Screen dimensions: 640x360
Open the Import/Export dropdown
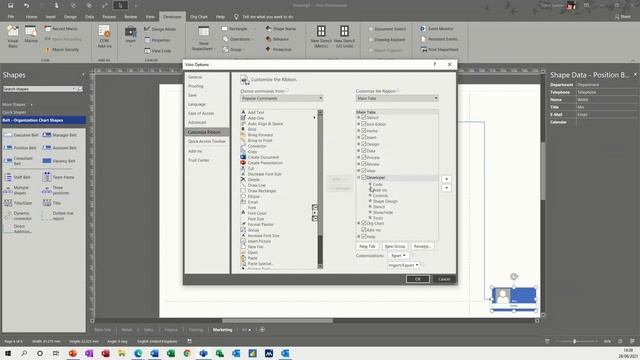pos(403,265)
